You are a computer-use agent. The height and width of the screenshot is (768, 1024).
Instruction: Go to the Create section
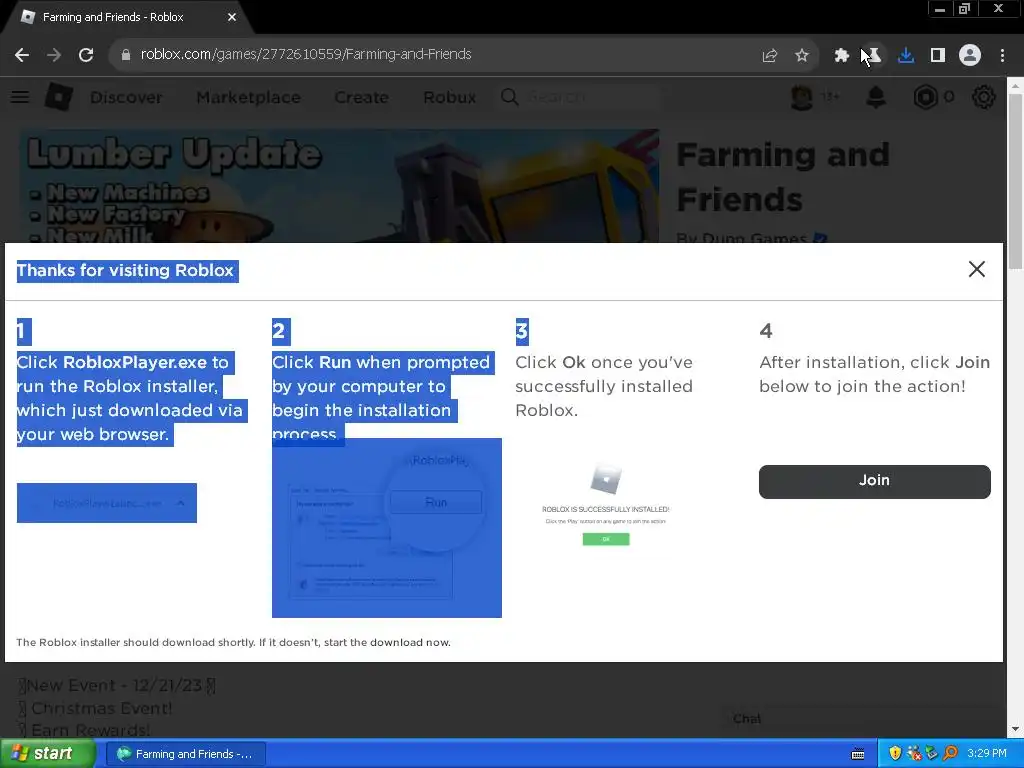(x=362, y=97)
